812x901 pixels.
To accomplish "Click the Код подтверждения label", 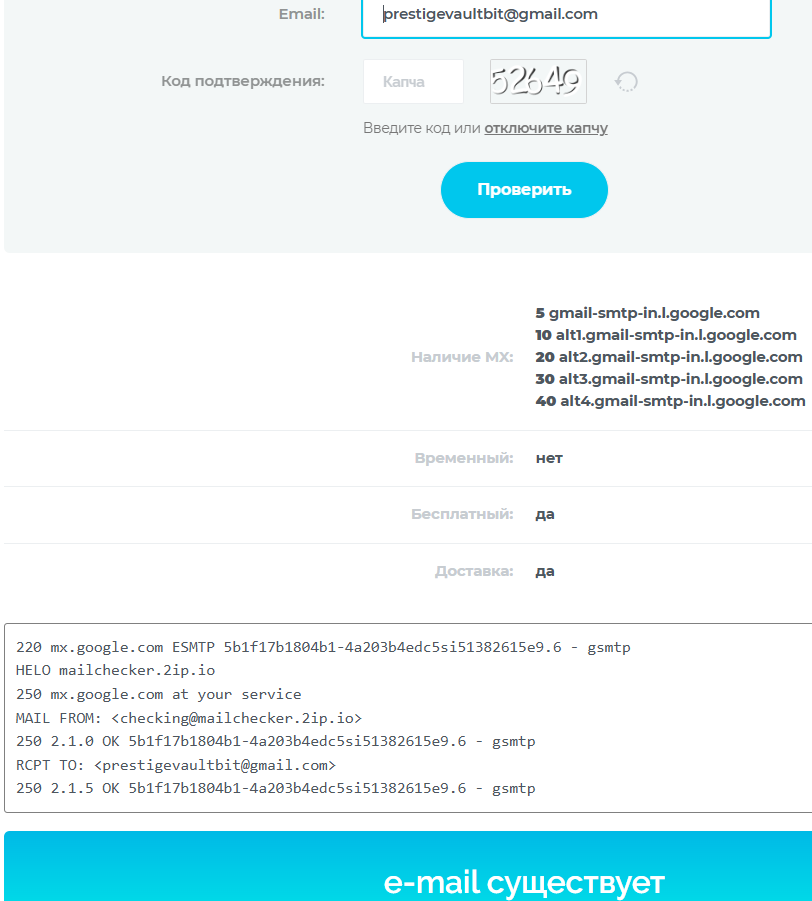I will [x=243, y=81].
